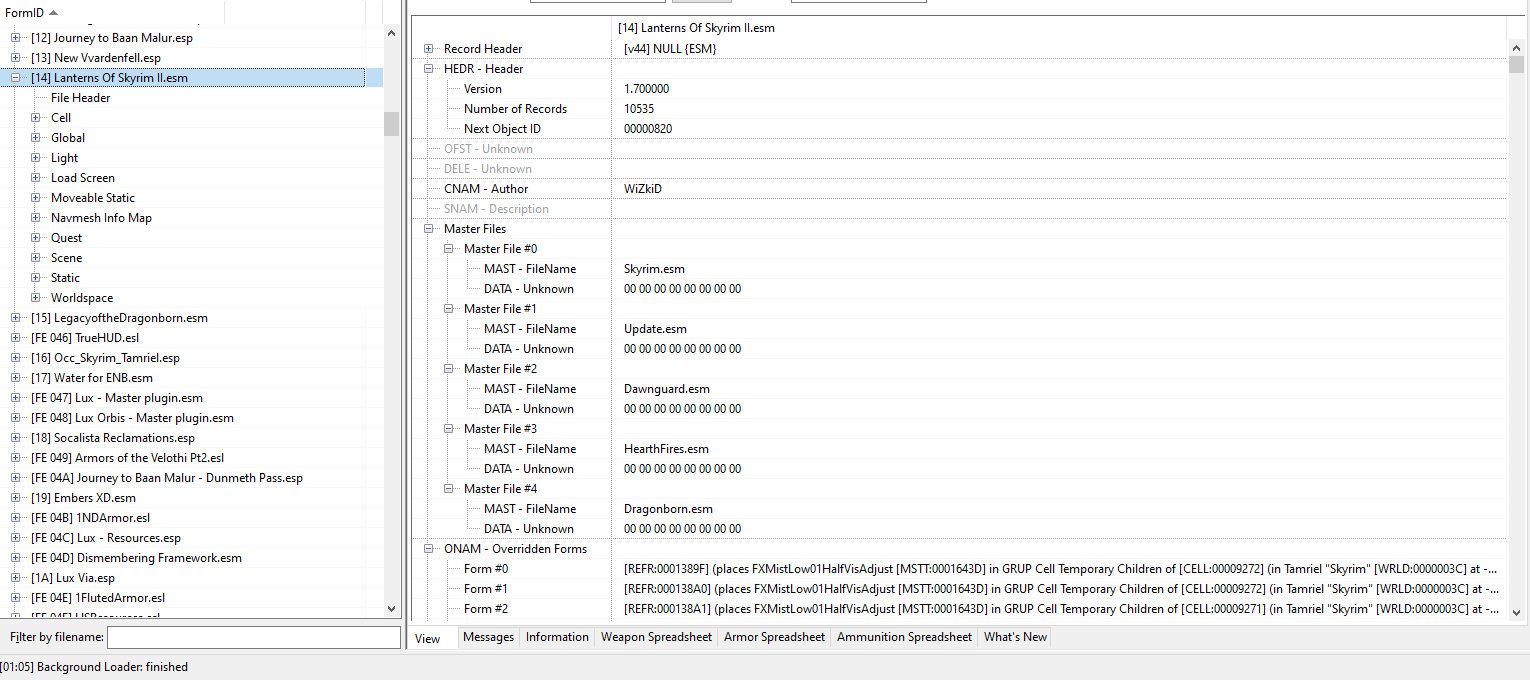Image resolution: width=1530 pixels, height=680 pixels.
Task: Expand the Scene group
Action: (x=35, y=258)
